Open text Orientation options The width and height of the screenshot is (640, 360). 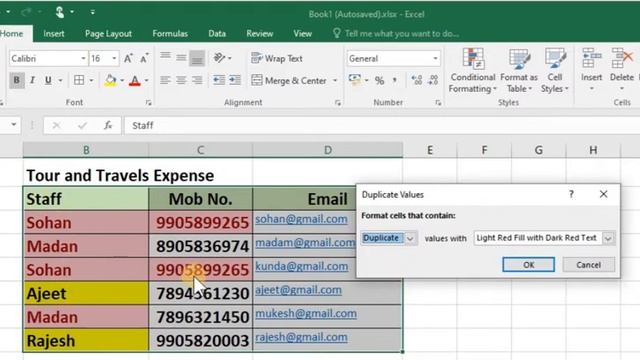pos(222,58)
